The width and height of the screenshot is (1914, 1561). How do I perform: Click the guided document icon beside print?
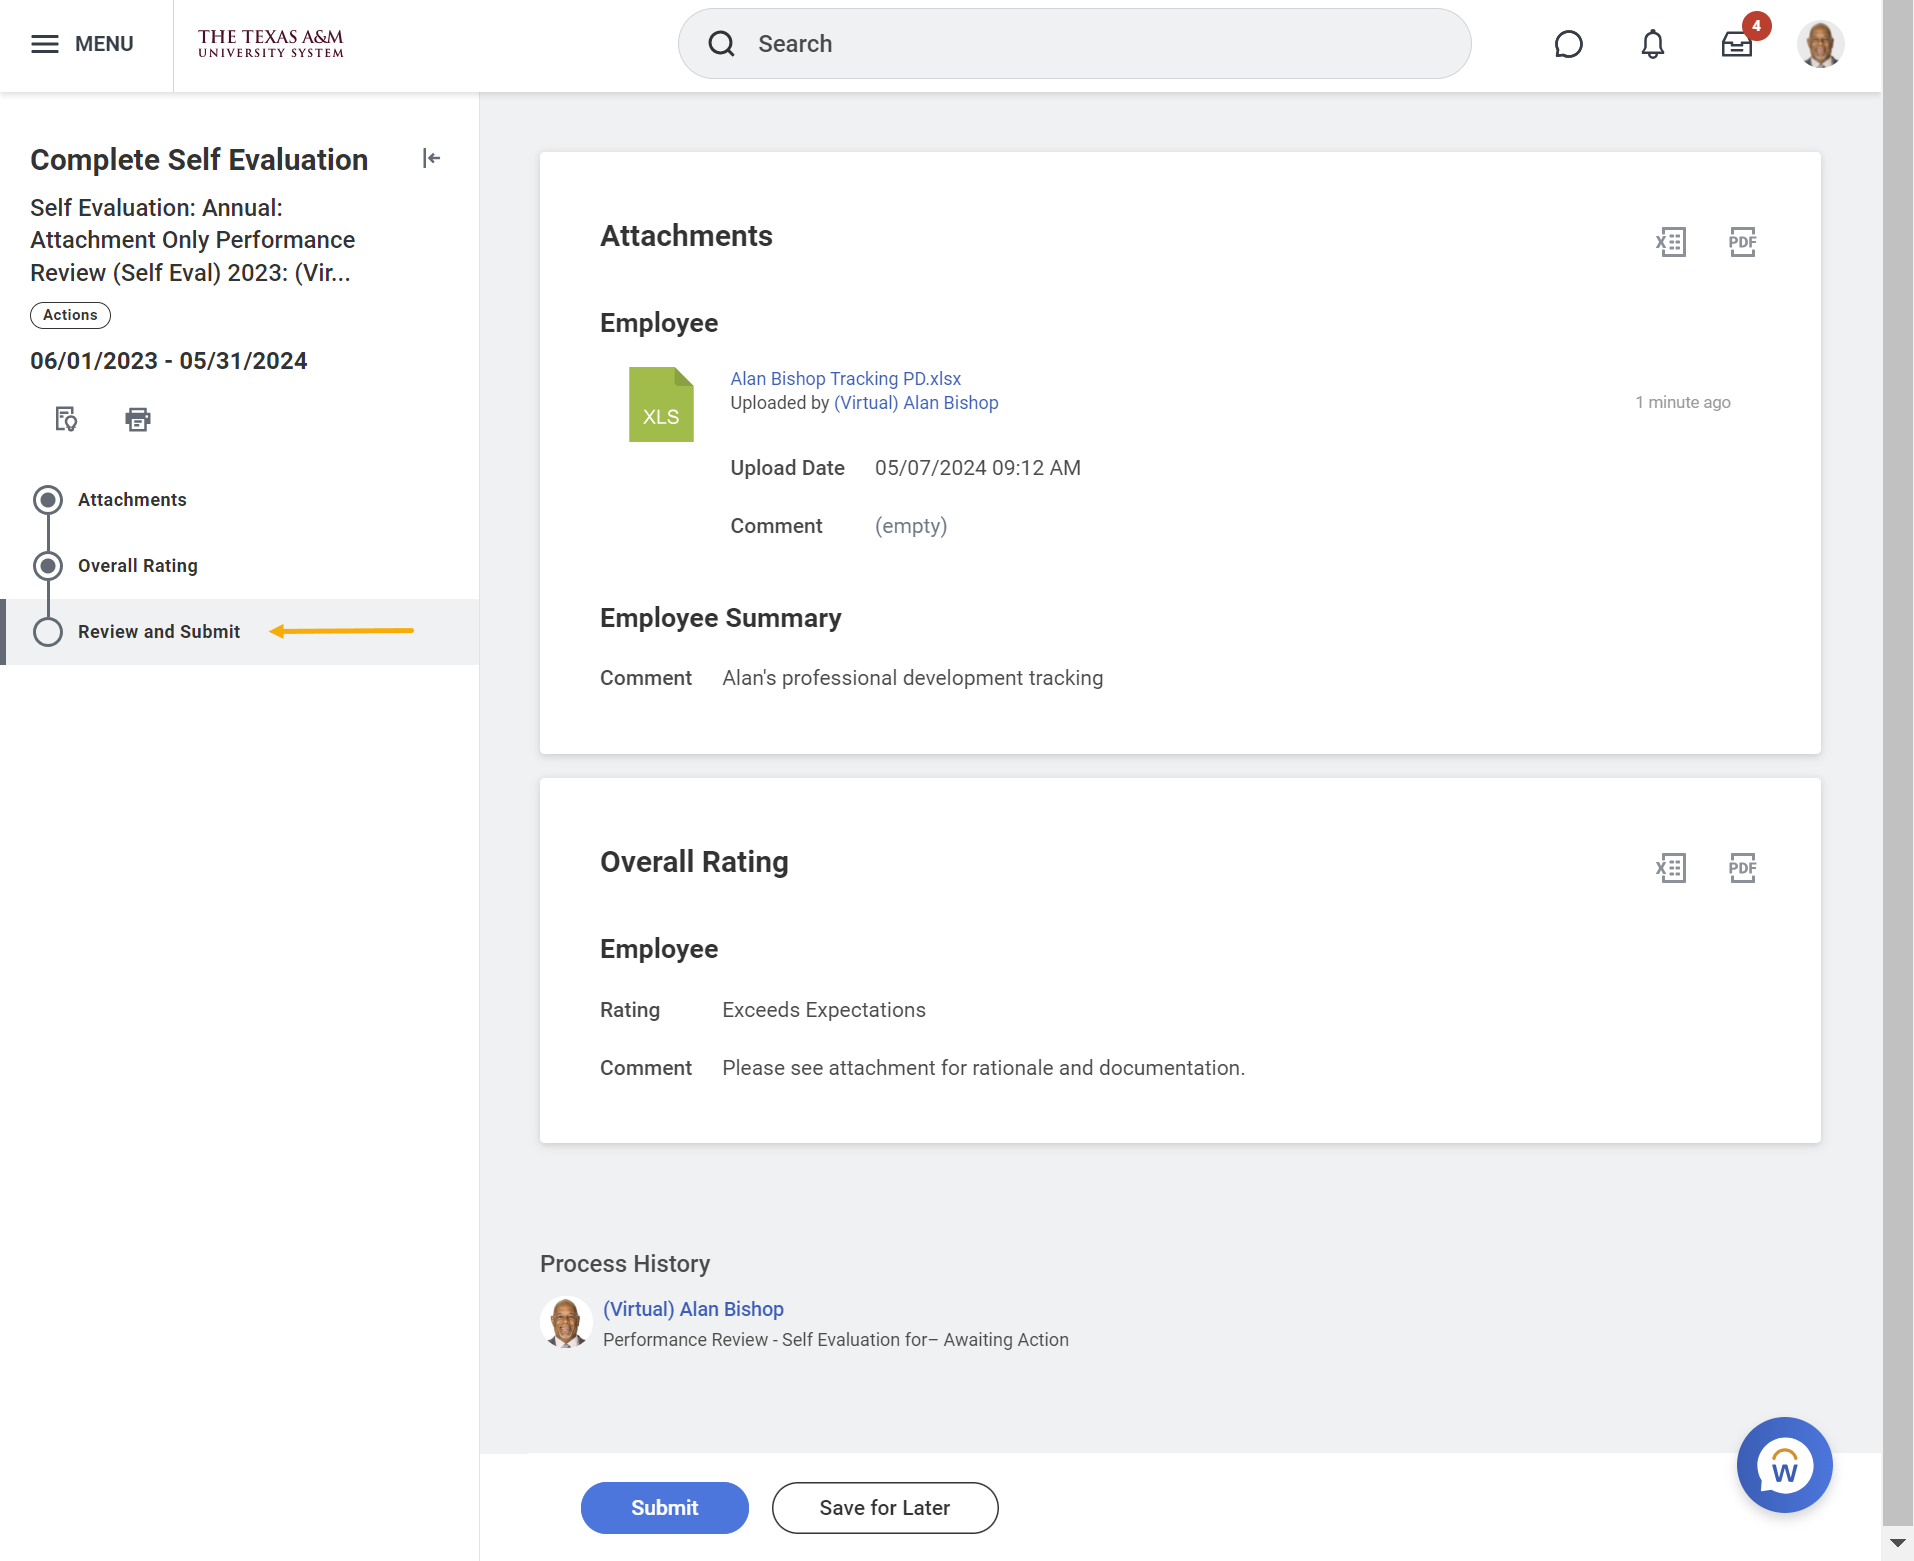(x=66, y=419)
